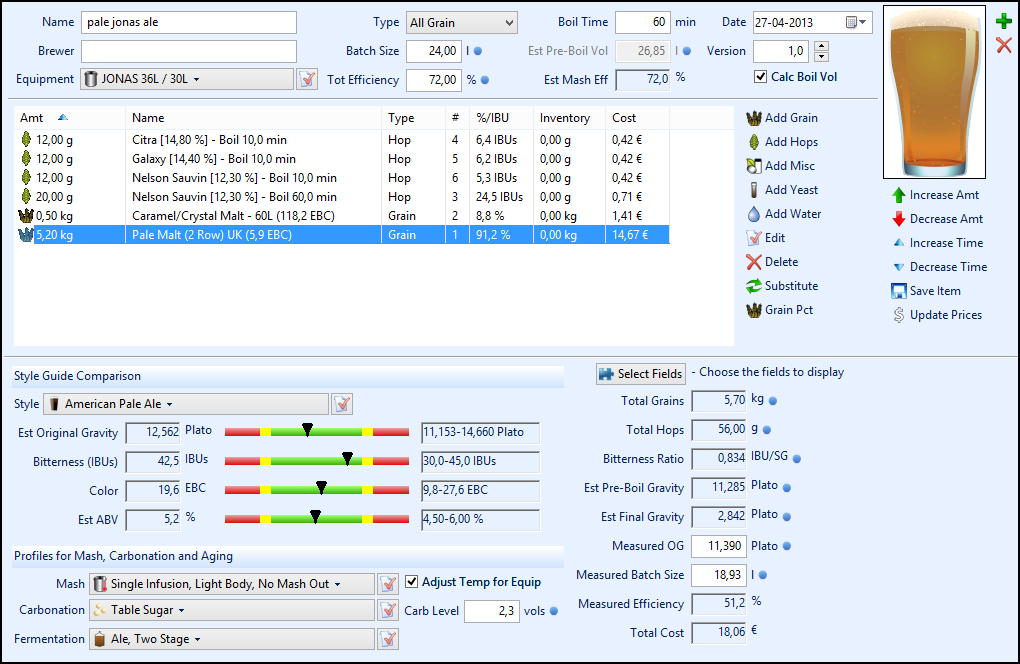The image size is (1020, 664).
Task: Click the Add Yeast icon
Action: coord(754,190)
